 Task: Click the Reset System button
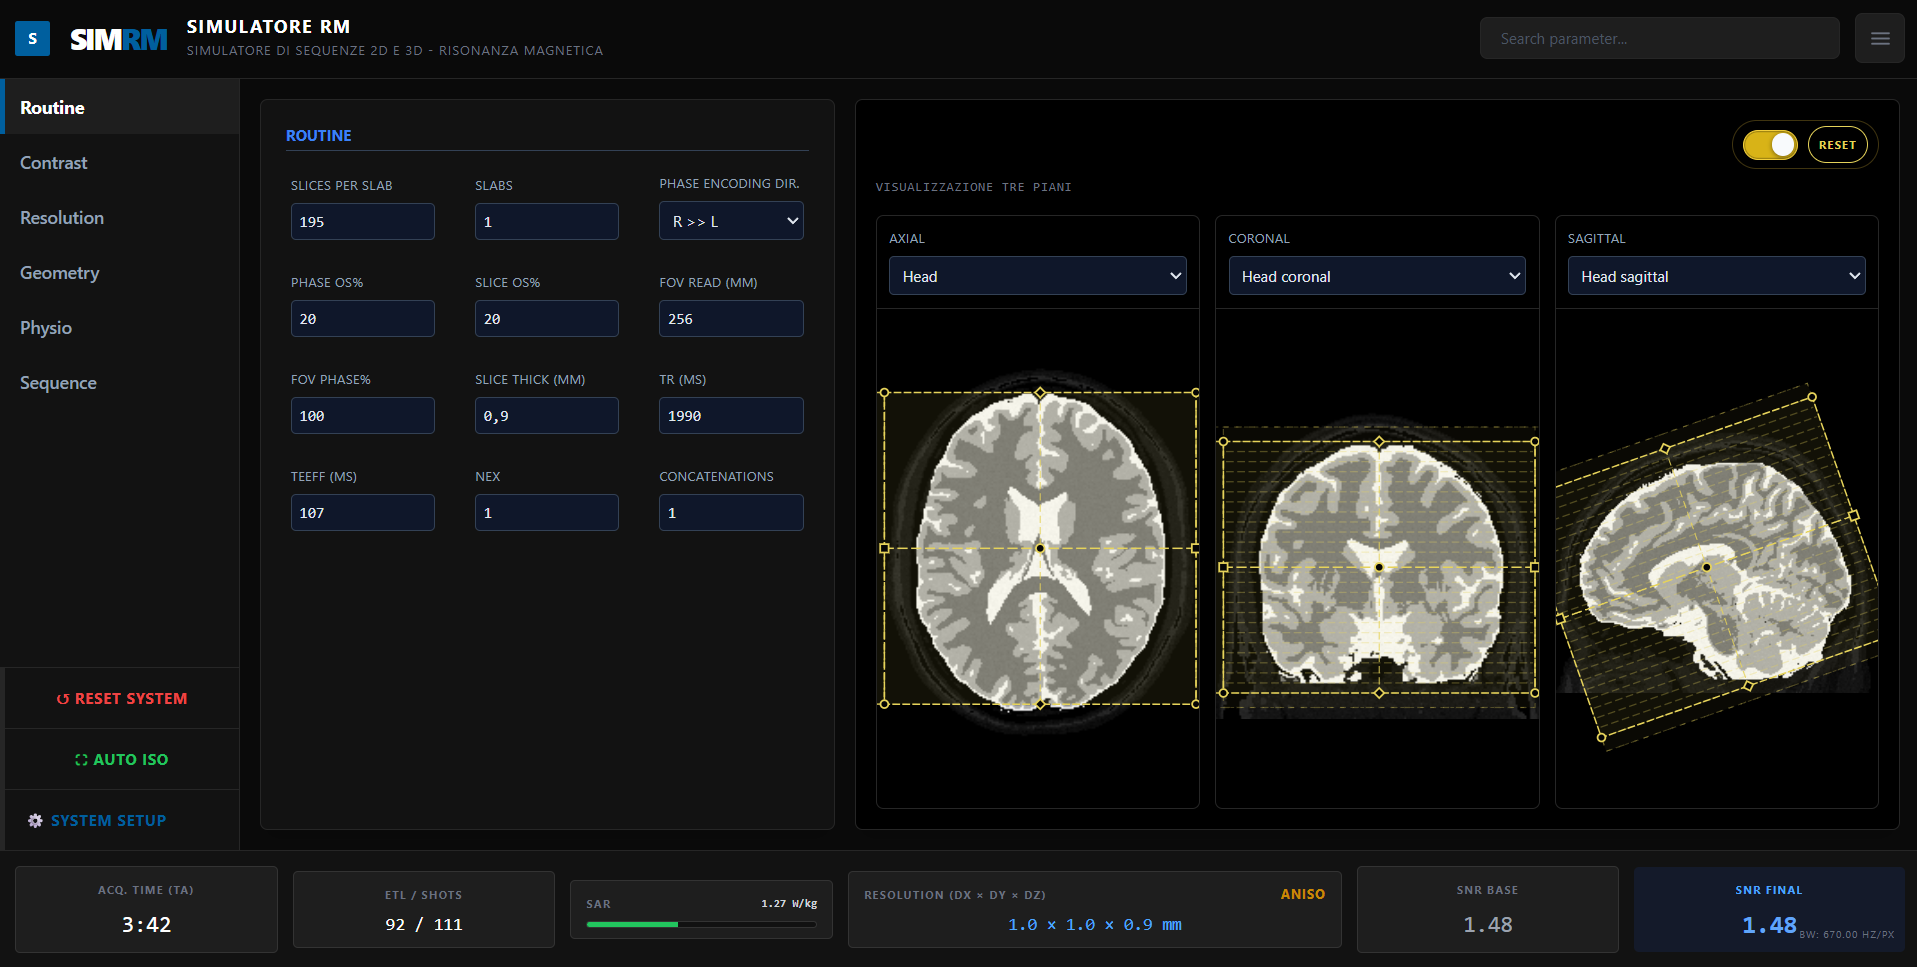coord(122,699)
